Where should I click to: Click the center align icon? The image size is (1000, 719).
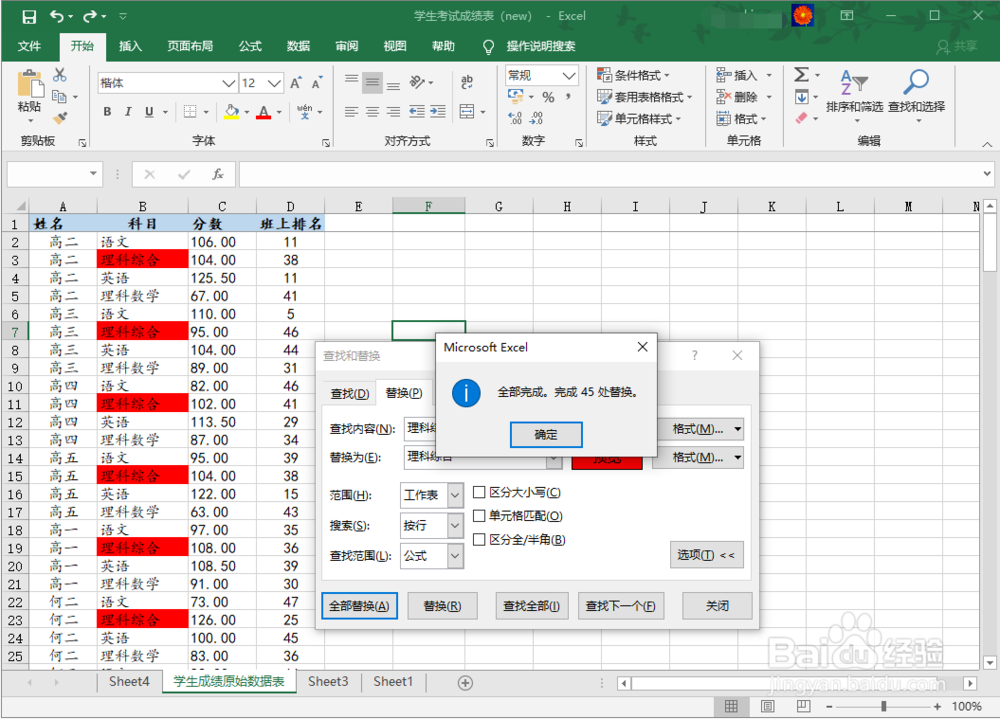pos(372,112)
